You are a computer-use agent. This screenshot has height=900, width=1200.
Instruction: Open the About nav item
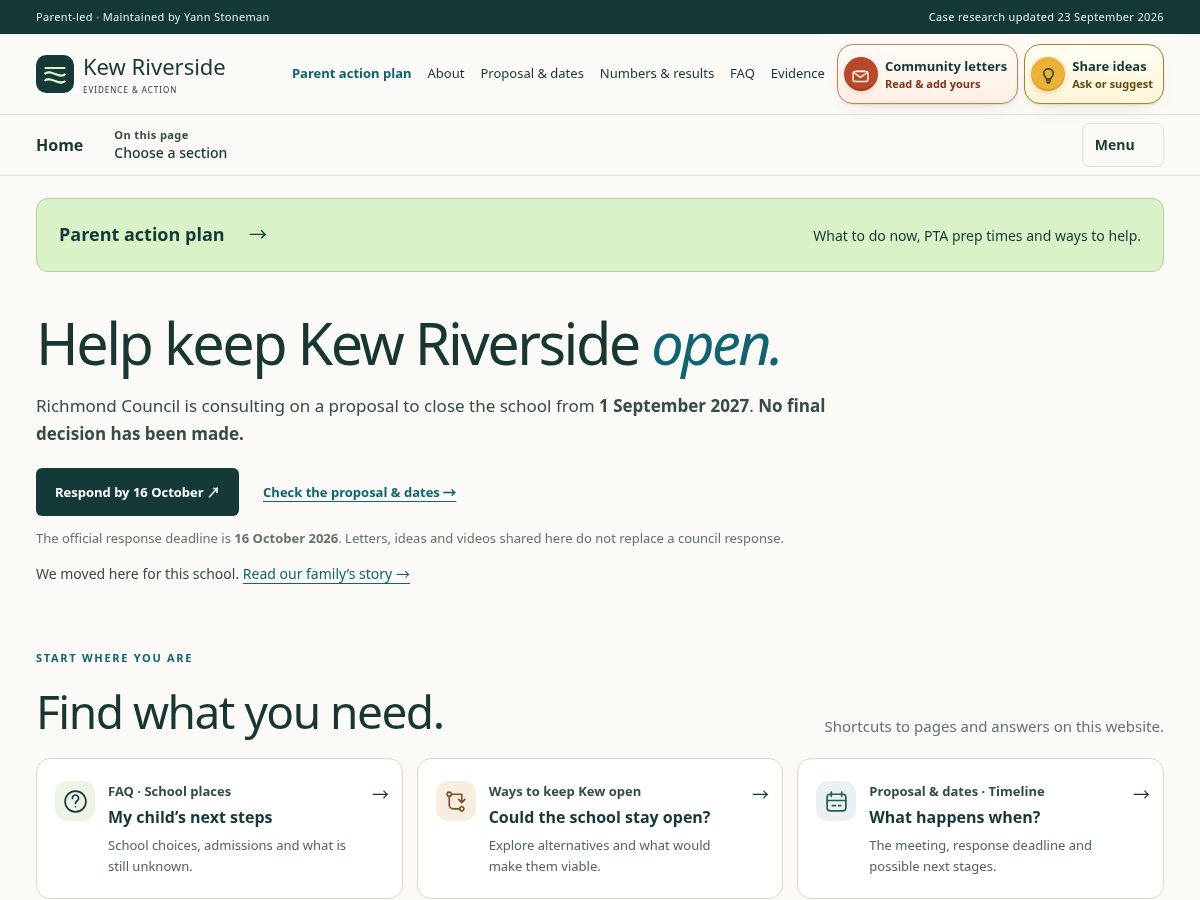pyautogui.click(x=446, y=74)
